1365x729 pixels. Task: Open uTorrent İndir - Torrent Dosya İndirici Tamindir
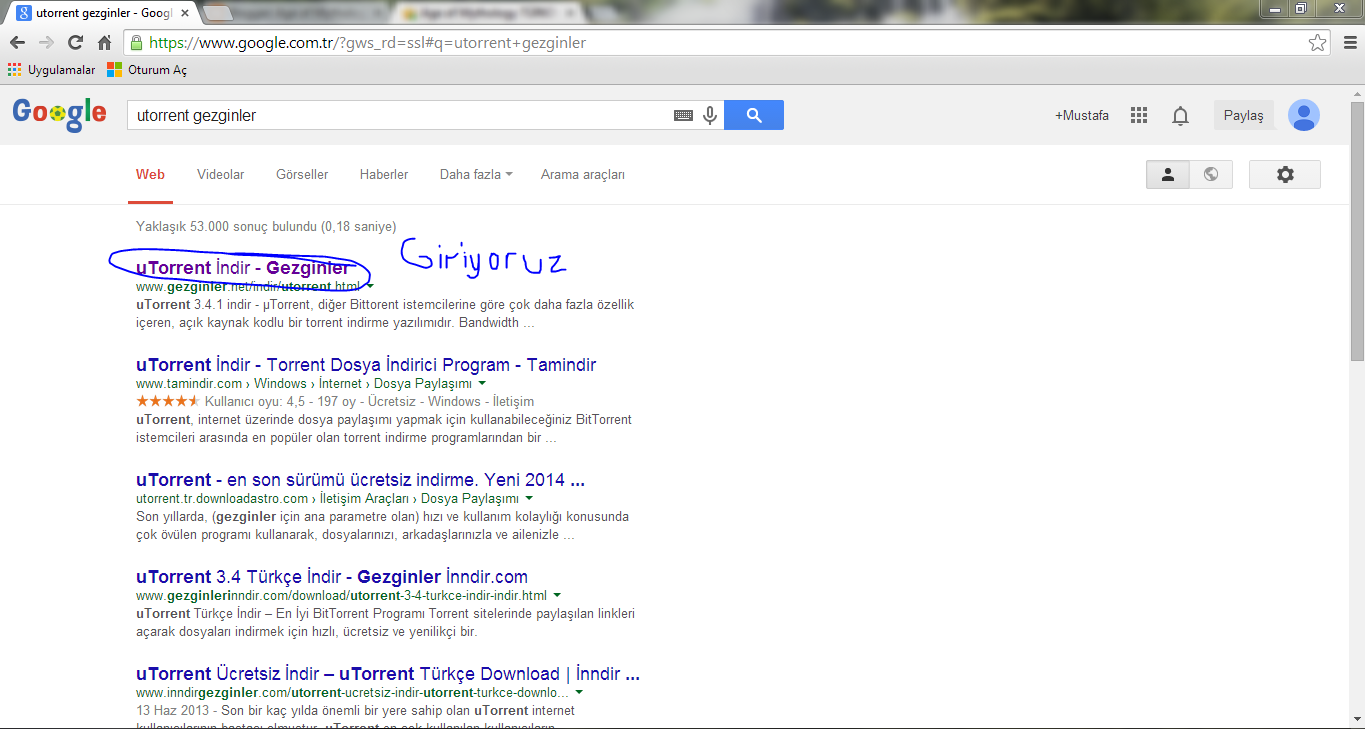tap(366, 365)
